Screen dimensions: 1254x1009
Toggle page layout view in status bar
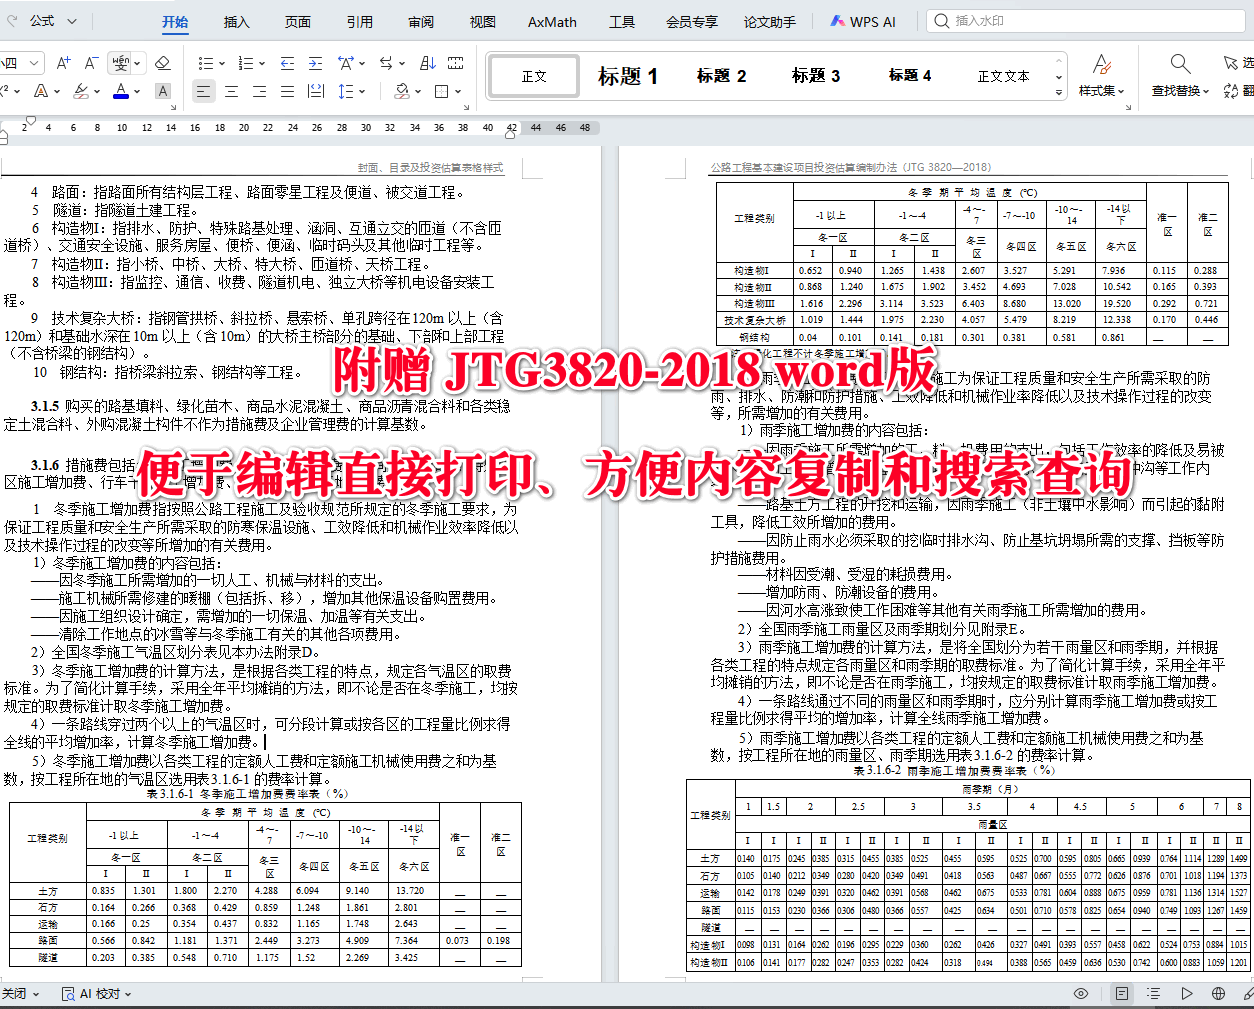click(x=1121, y=993)
